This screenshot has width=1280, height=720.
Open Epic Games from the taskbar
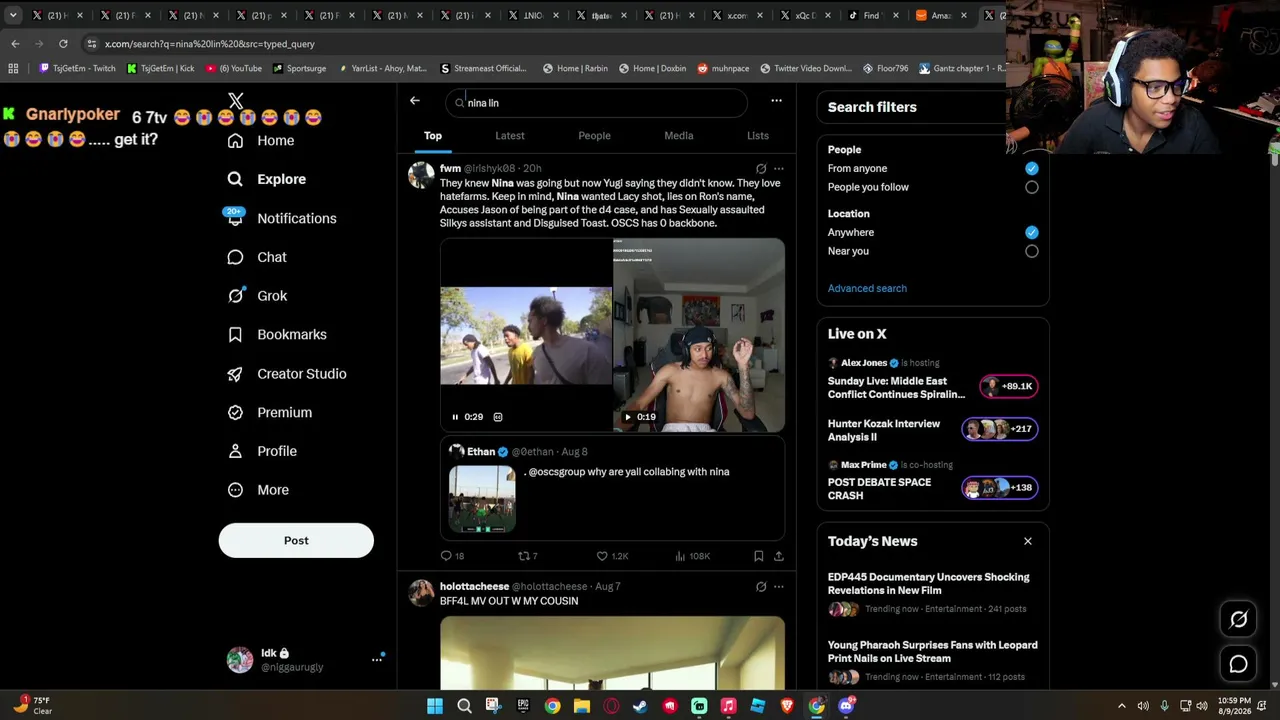(523, 706)
